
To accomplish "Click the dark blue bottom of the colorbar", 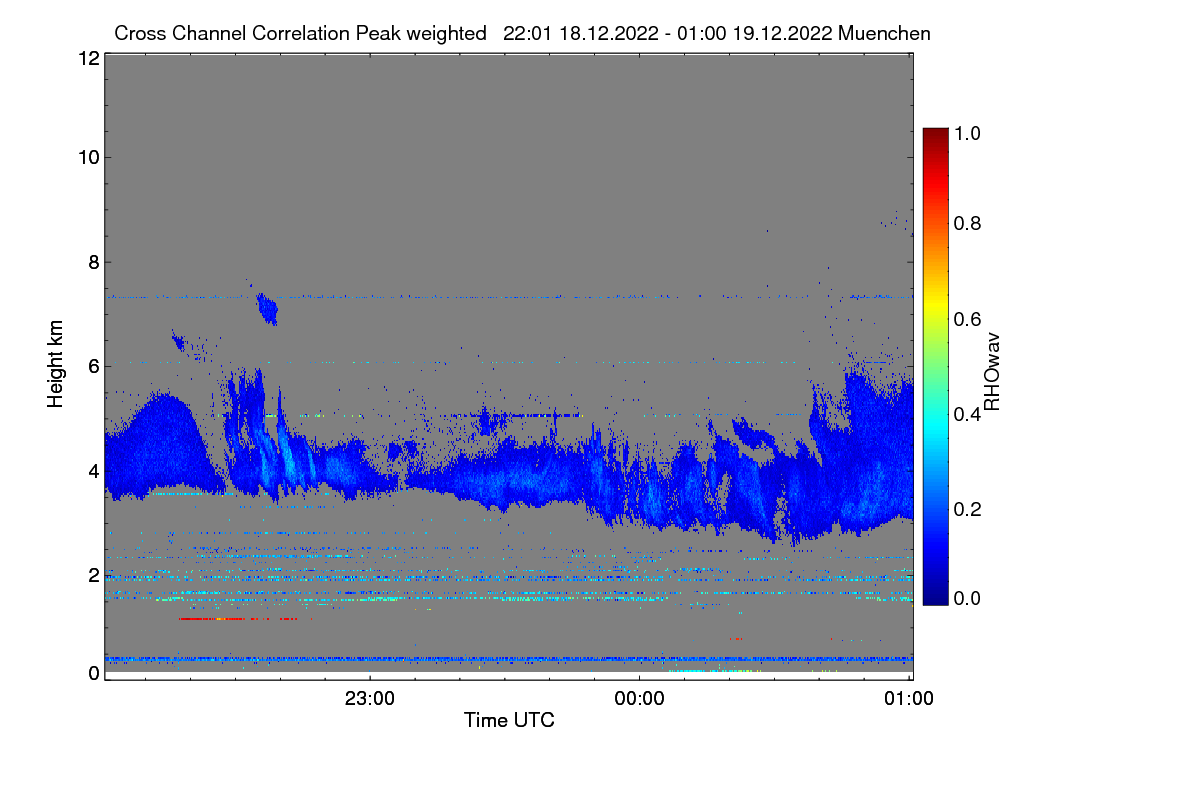I will [934, 596].
